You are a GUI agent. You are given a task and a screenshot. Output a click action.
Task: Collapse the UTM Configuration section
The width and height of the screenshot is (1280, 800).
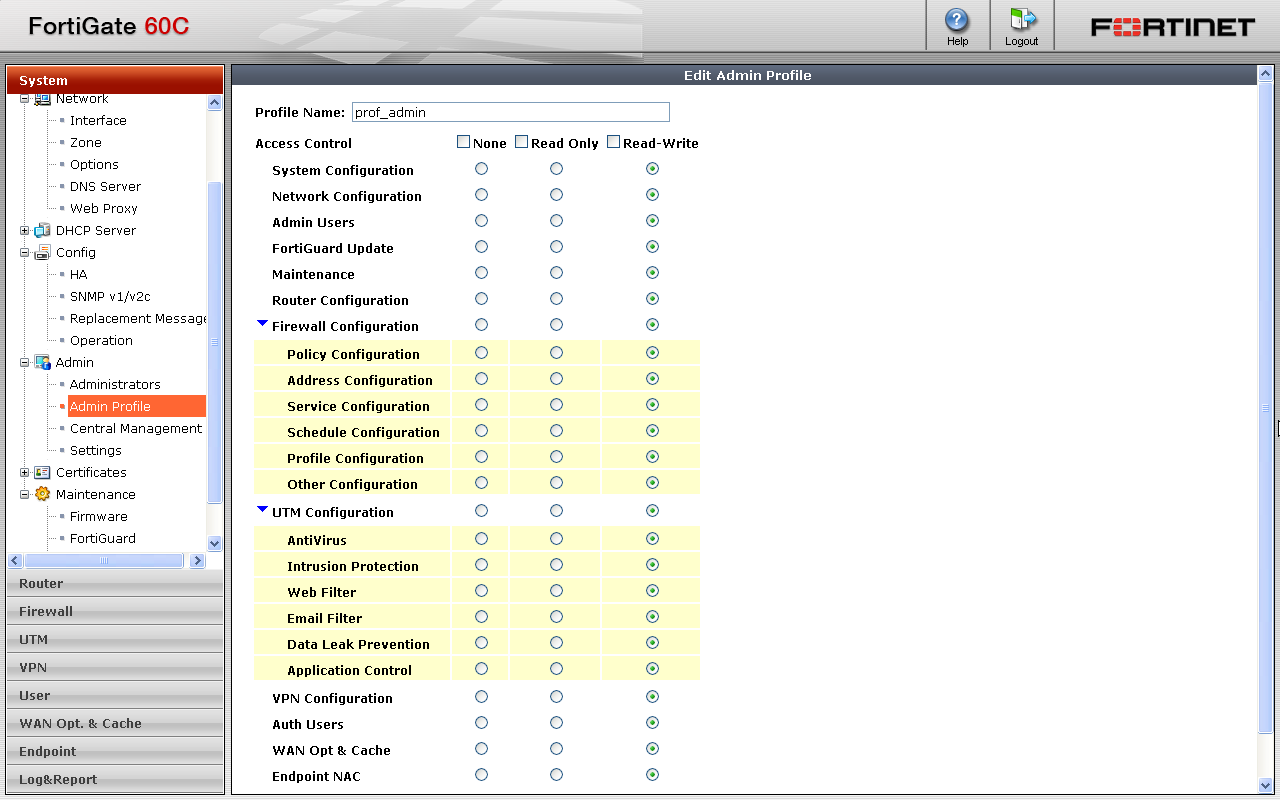click(x=262, y=509)
